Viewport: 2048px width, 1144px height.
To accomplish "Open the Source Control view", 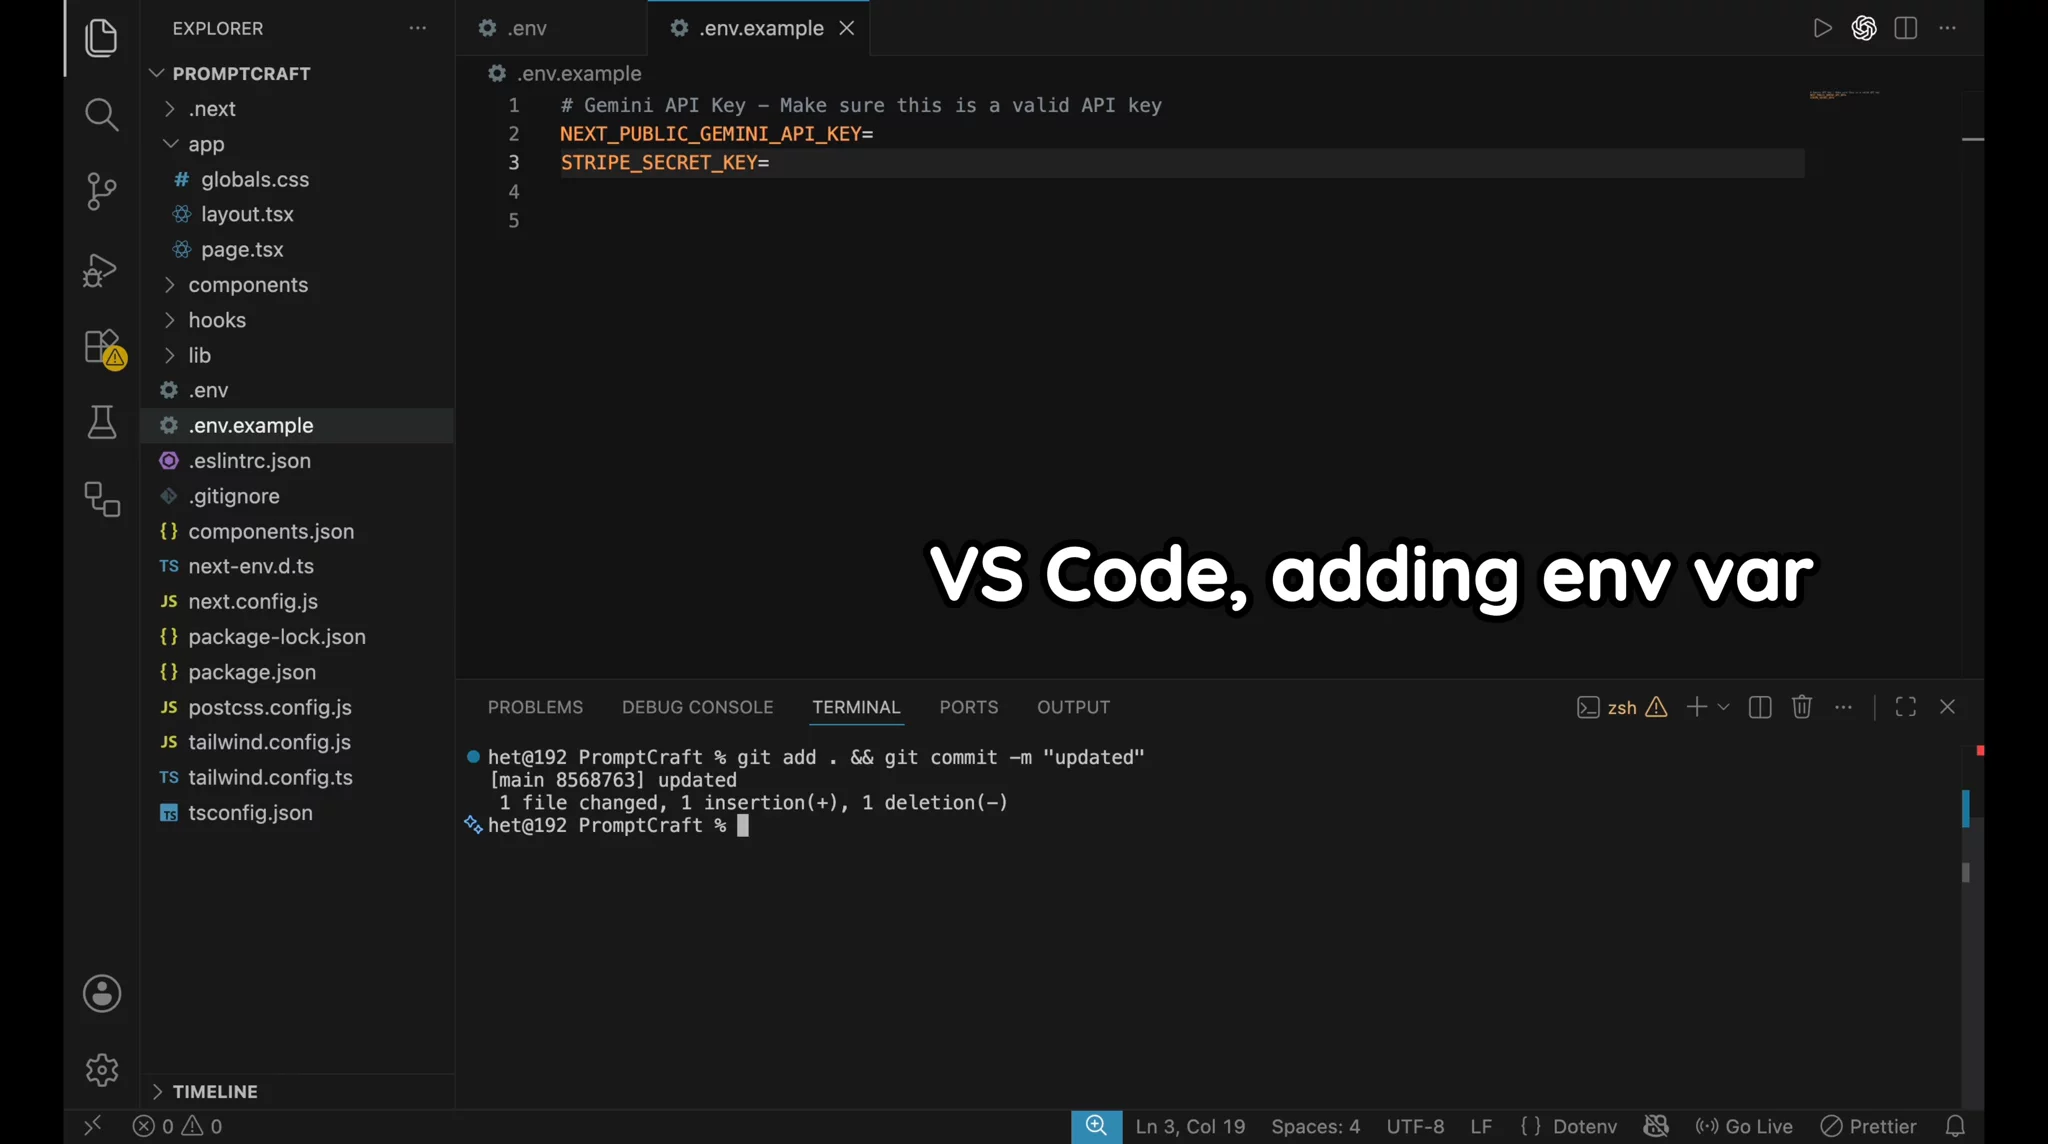I will tap(101, 191).
